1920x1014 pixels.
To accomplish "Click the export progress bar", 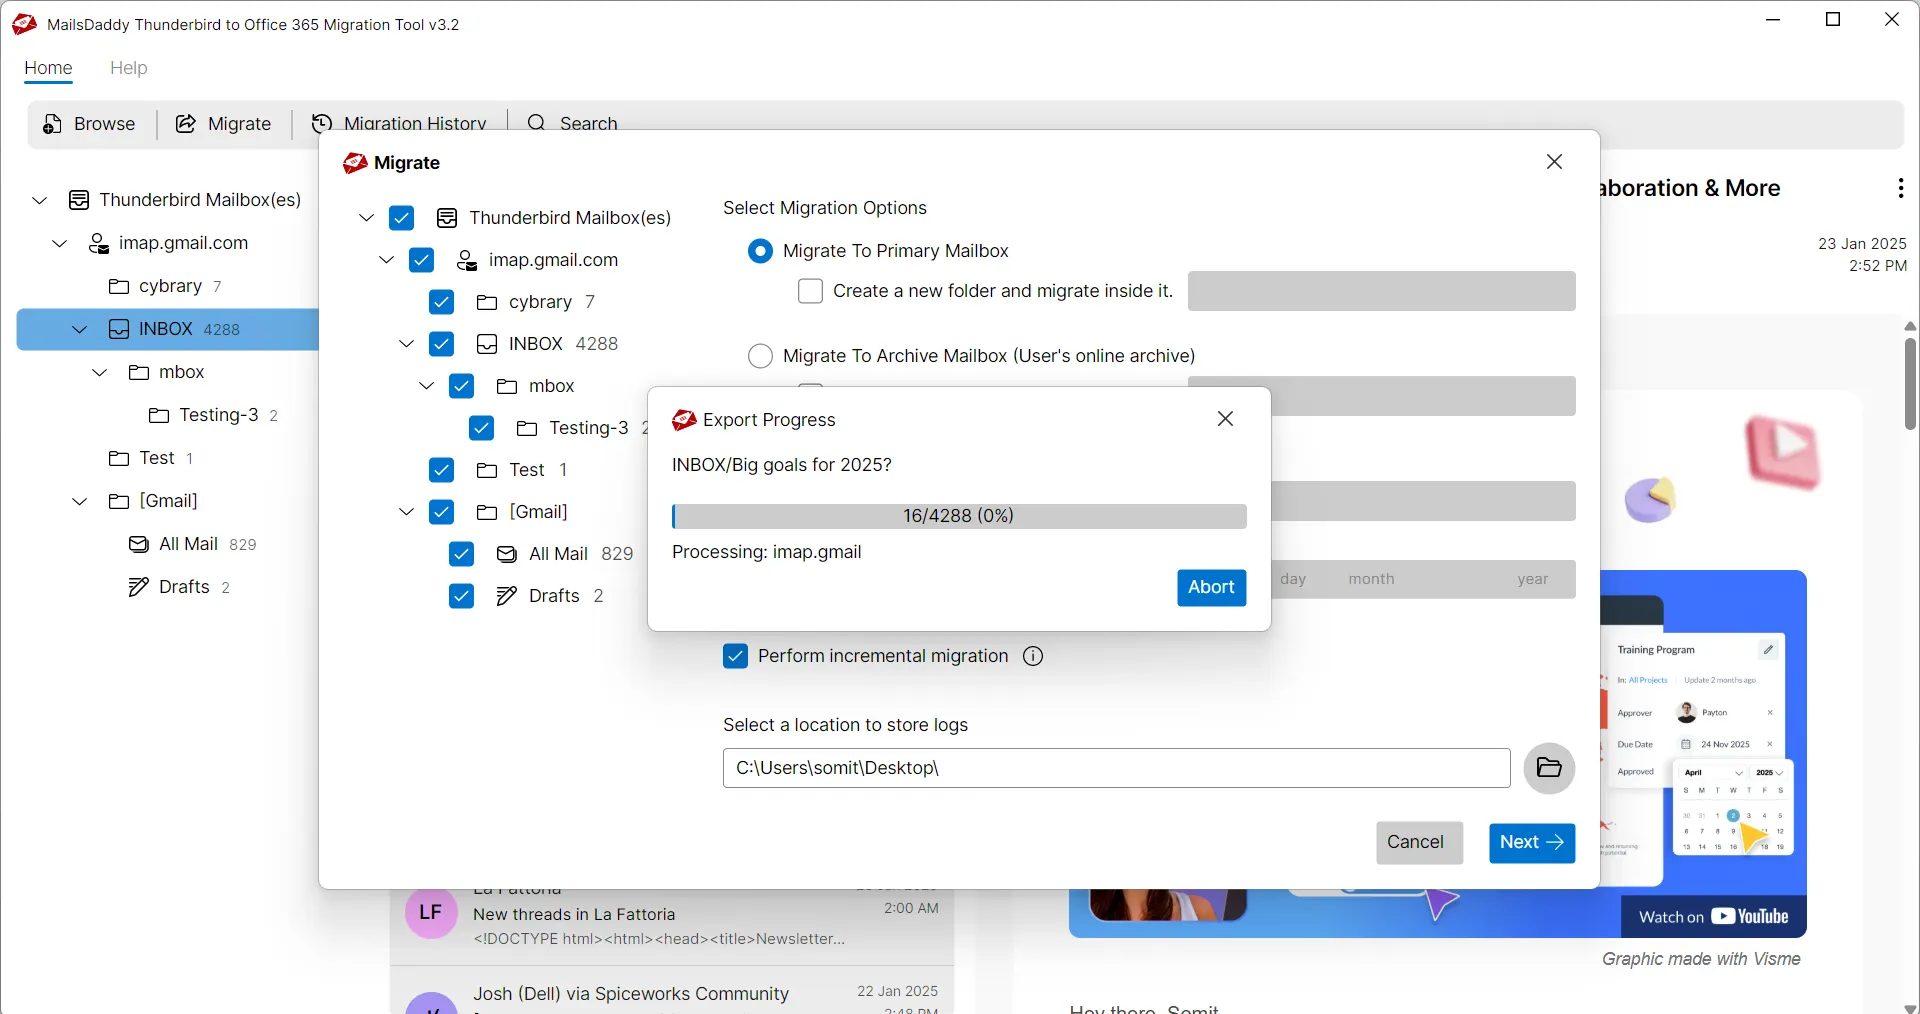I will [x=958, y=516].
